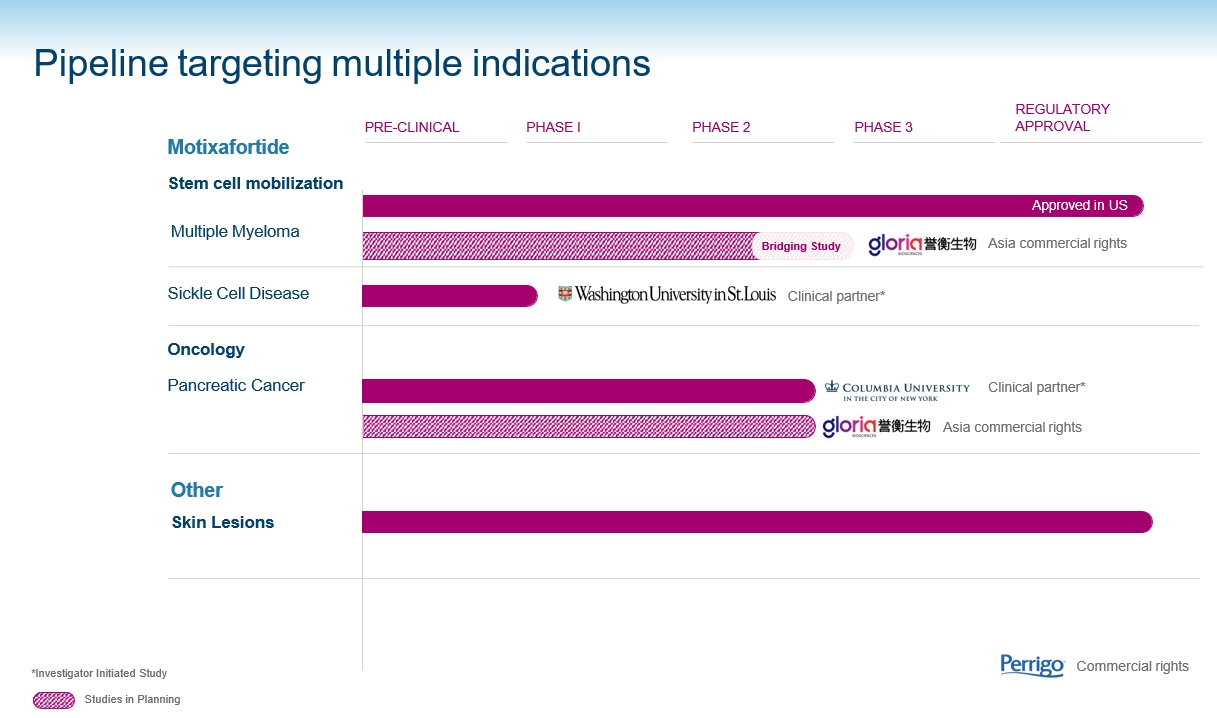The width and height of the screenshot is (1217, 718).
Task: Select the PHASE I column header
Action: click(553, 127)
